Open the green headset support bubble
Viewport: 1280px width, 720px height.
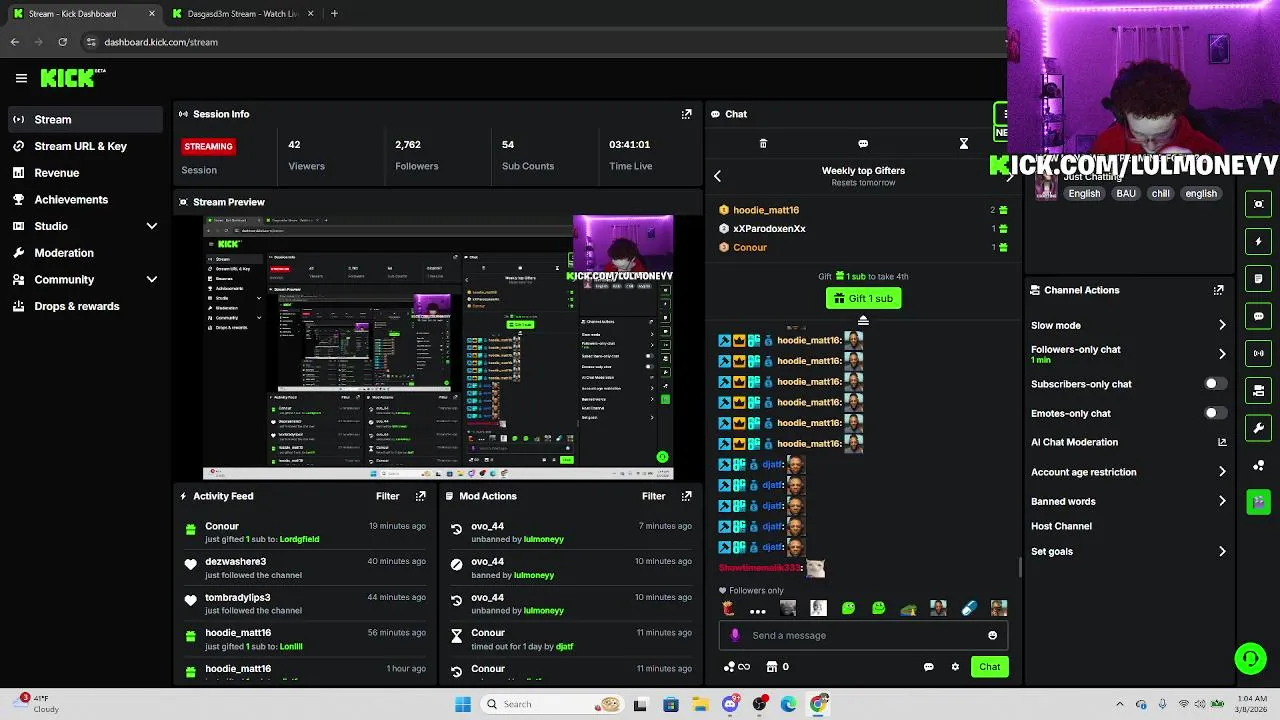[1250, 658]
